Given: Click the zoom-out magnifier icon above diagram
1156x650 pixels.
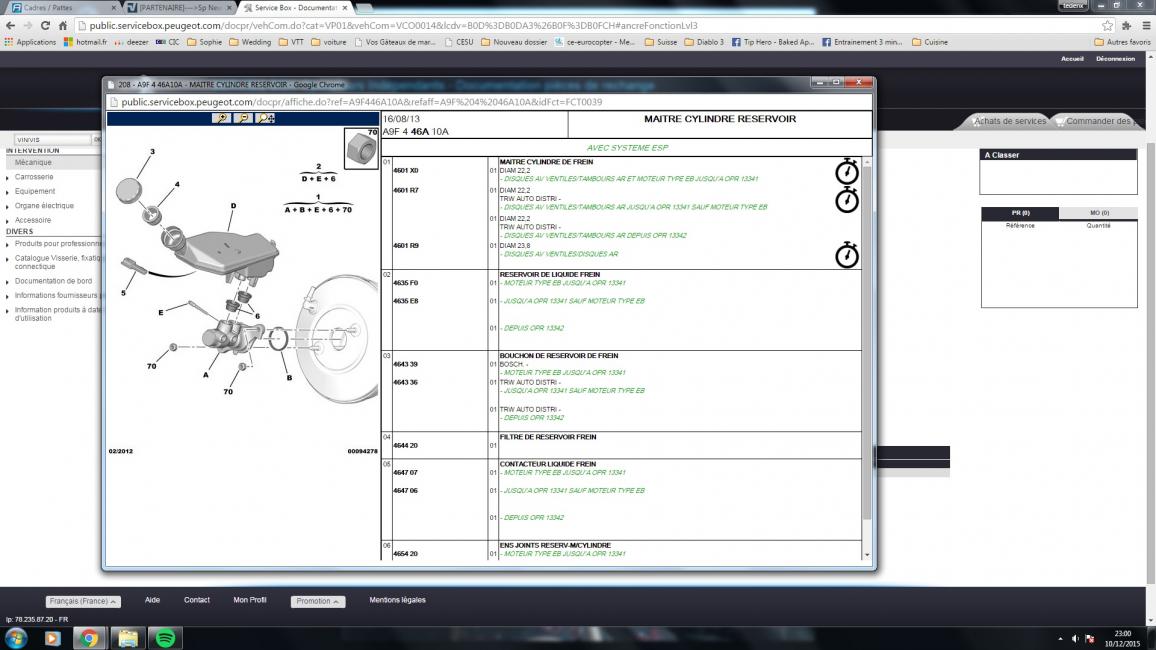Looking at the screenshot, I should 243,118.
